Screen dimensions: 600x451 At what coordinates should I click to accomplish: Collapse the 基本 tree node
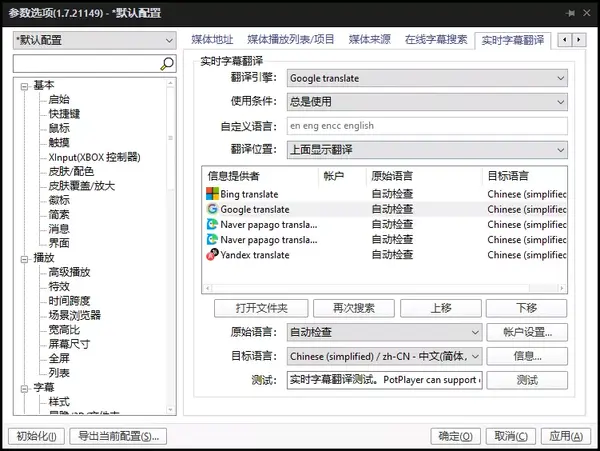coord(24,86)
